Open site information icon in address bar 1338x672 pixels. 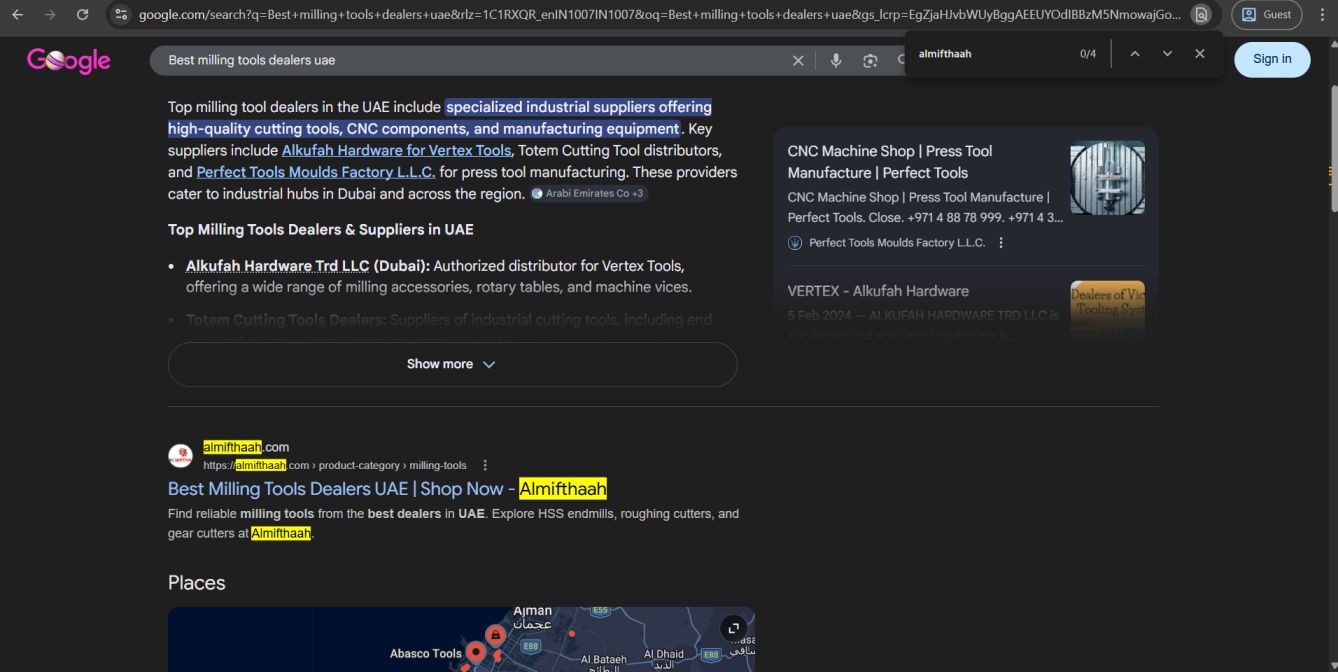click(x=120, y=15)
